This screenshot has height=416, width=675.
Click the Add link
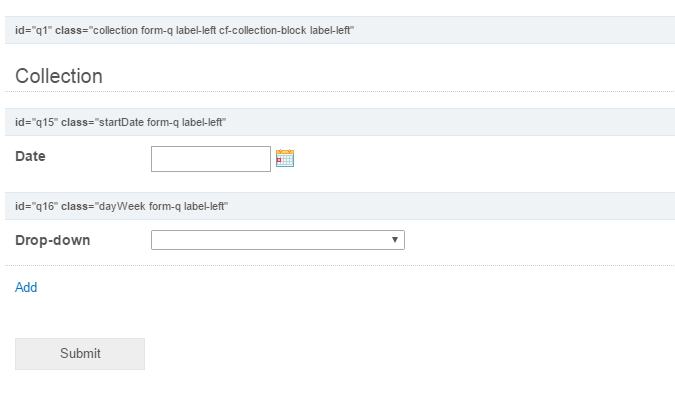click(x=26, y=287)
